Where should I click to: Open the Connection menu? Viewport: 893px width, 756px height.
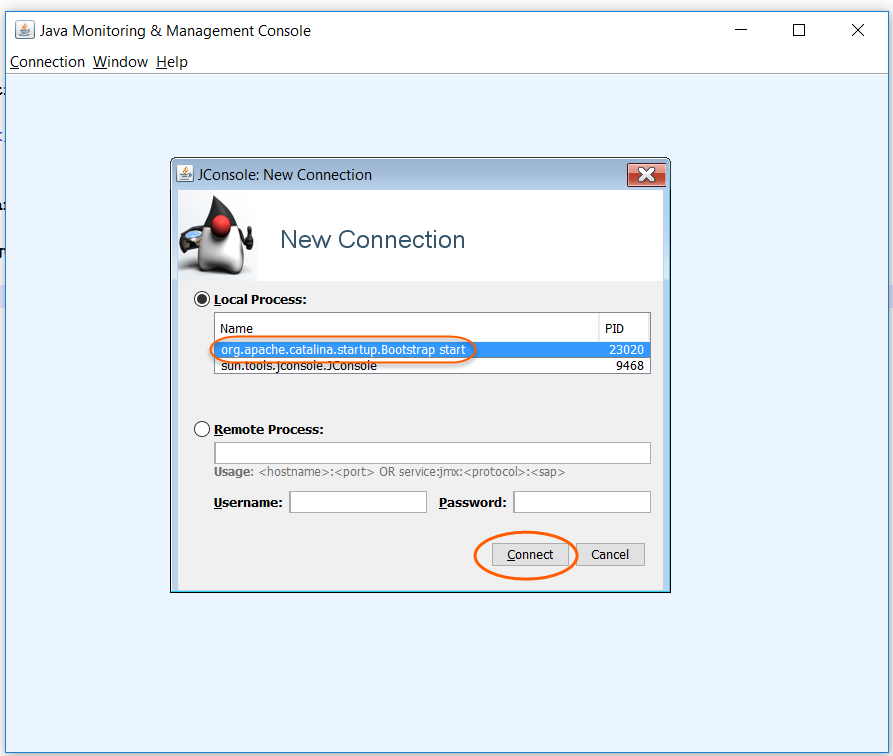point(47,61)
